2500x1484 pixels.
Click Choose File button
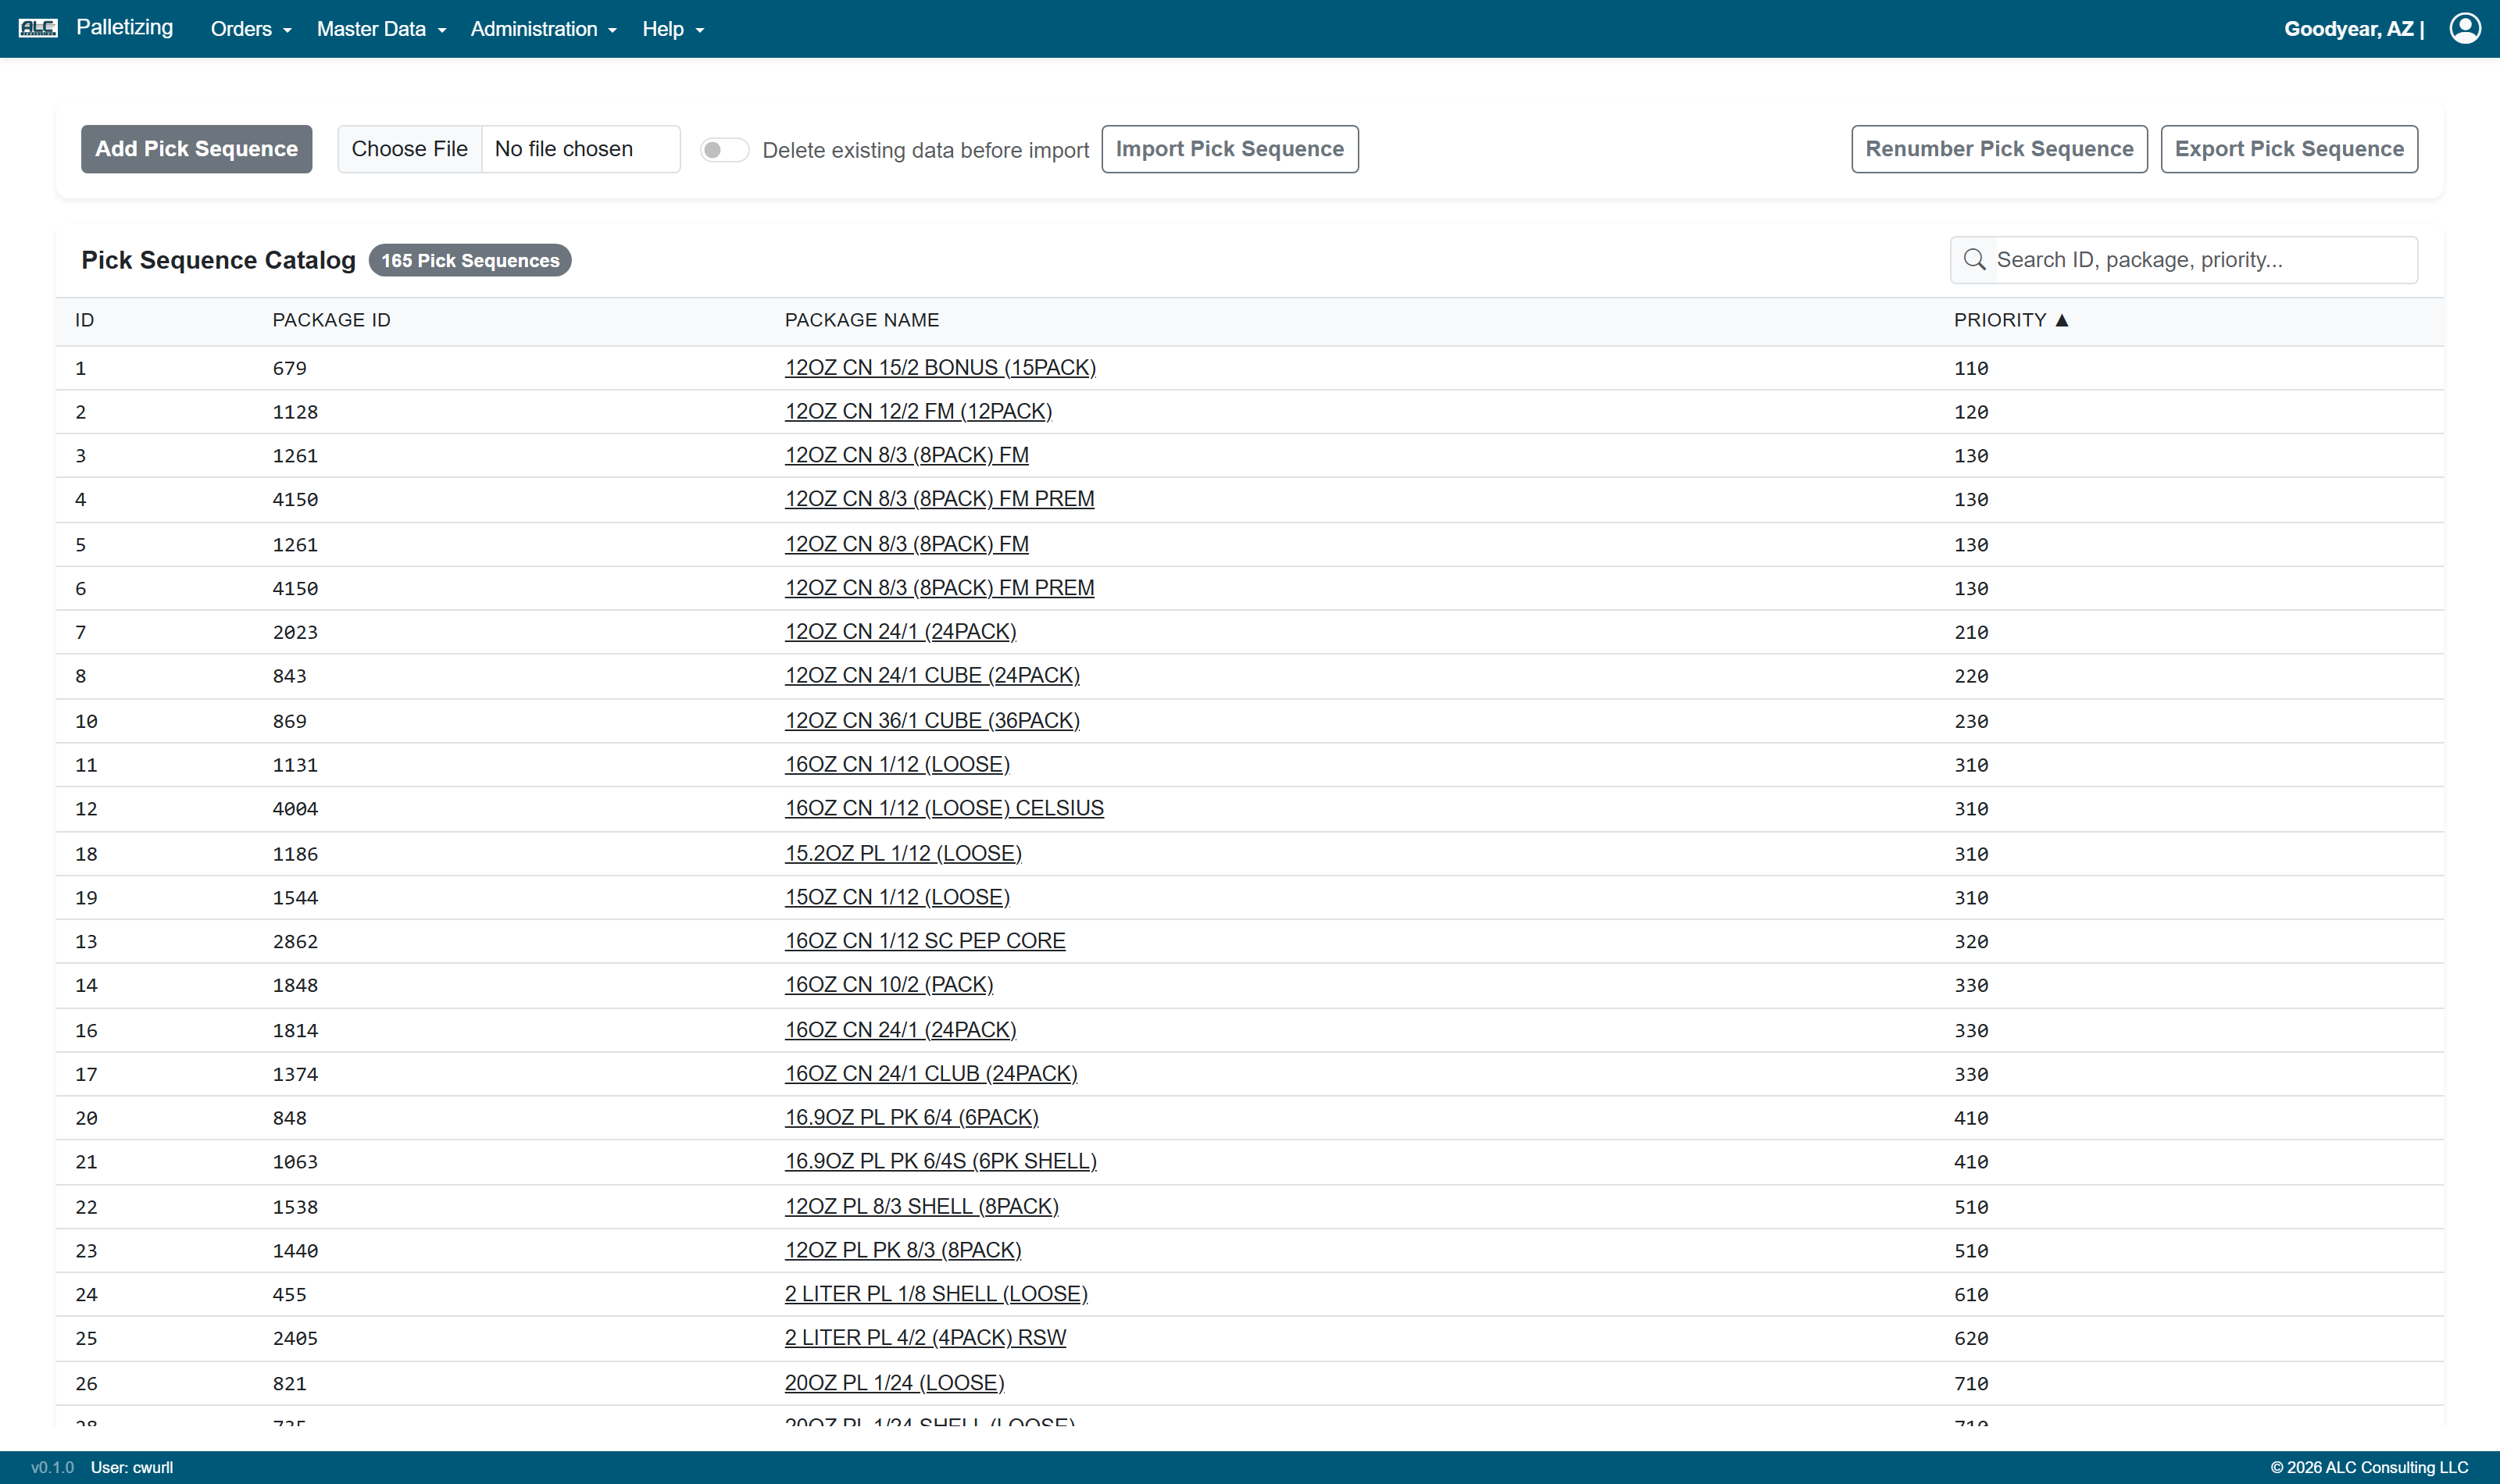point(410,149)
